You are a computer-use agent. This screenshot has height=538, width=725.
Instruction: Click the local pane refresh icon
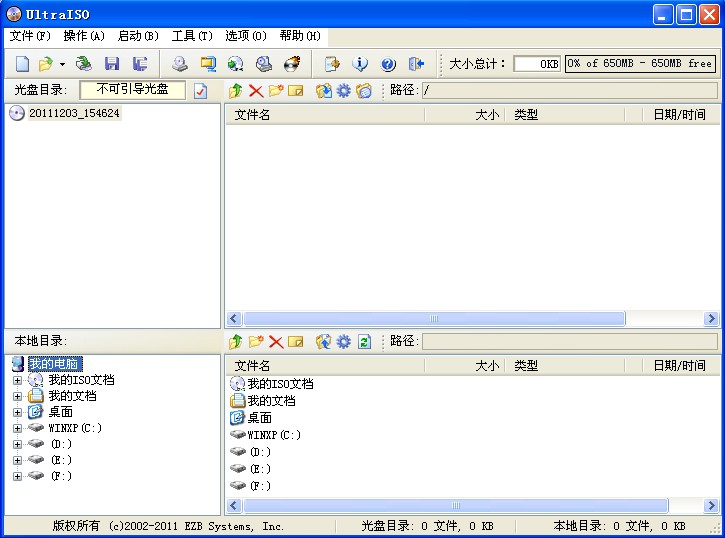364,342
